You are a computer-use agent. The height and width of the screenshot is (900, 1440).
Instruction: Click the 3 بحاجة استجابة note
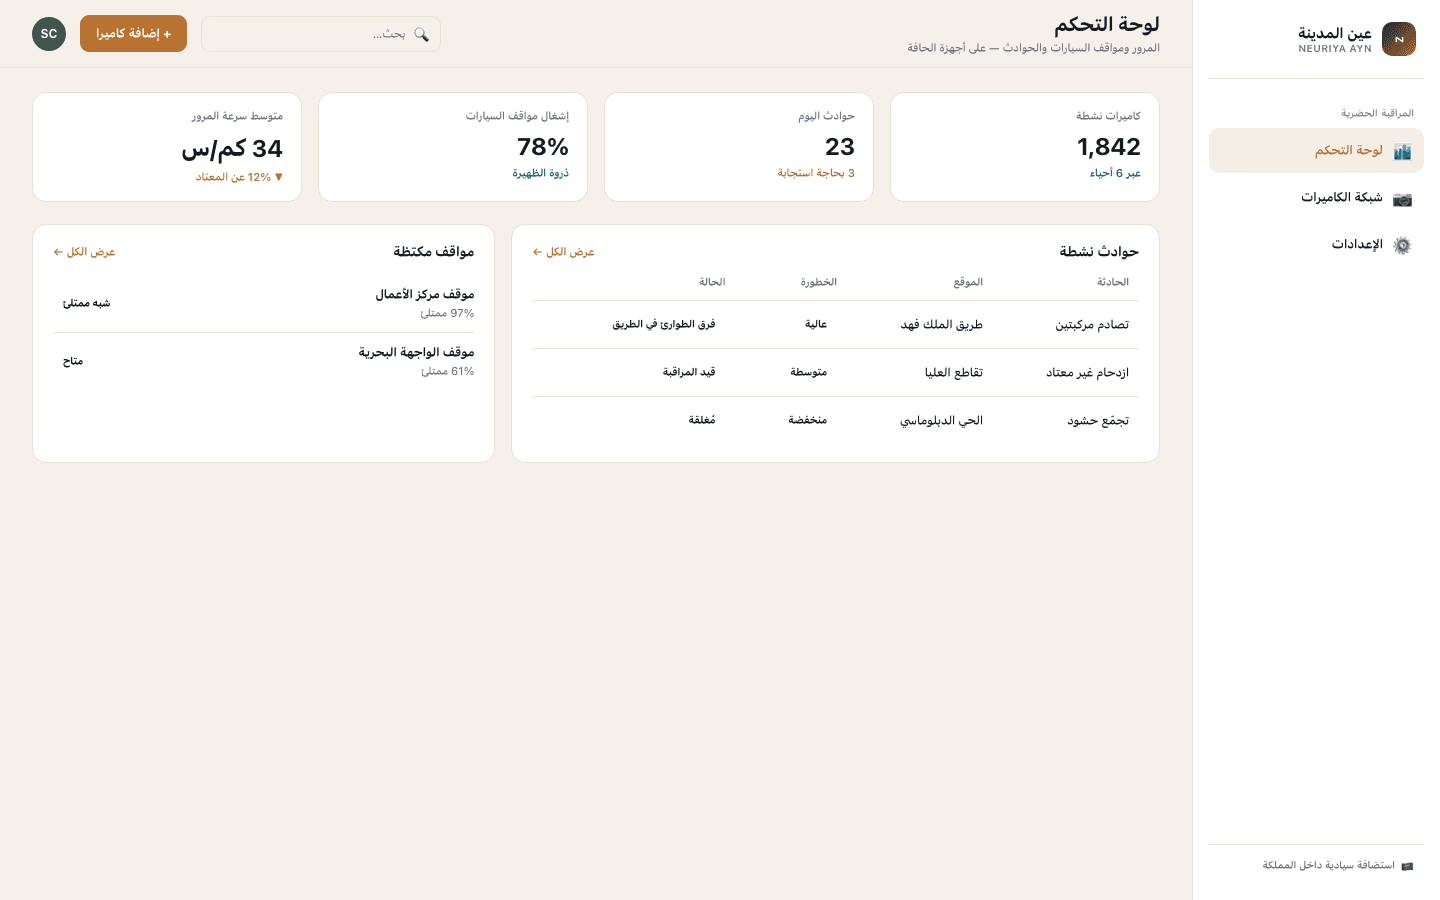click(x=816, y=173)
